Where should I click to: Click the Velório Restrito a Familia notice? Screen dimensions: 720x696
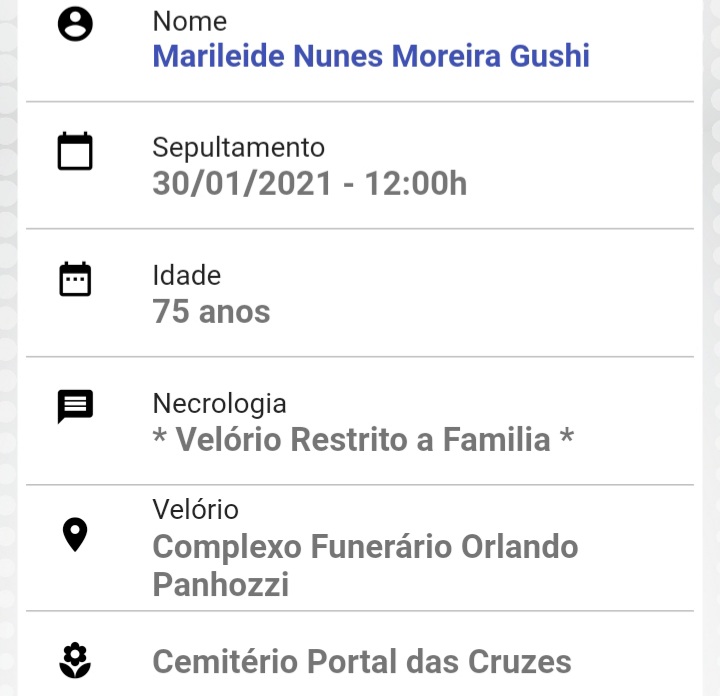point(363,439)
